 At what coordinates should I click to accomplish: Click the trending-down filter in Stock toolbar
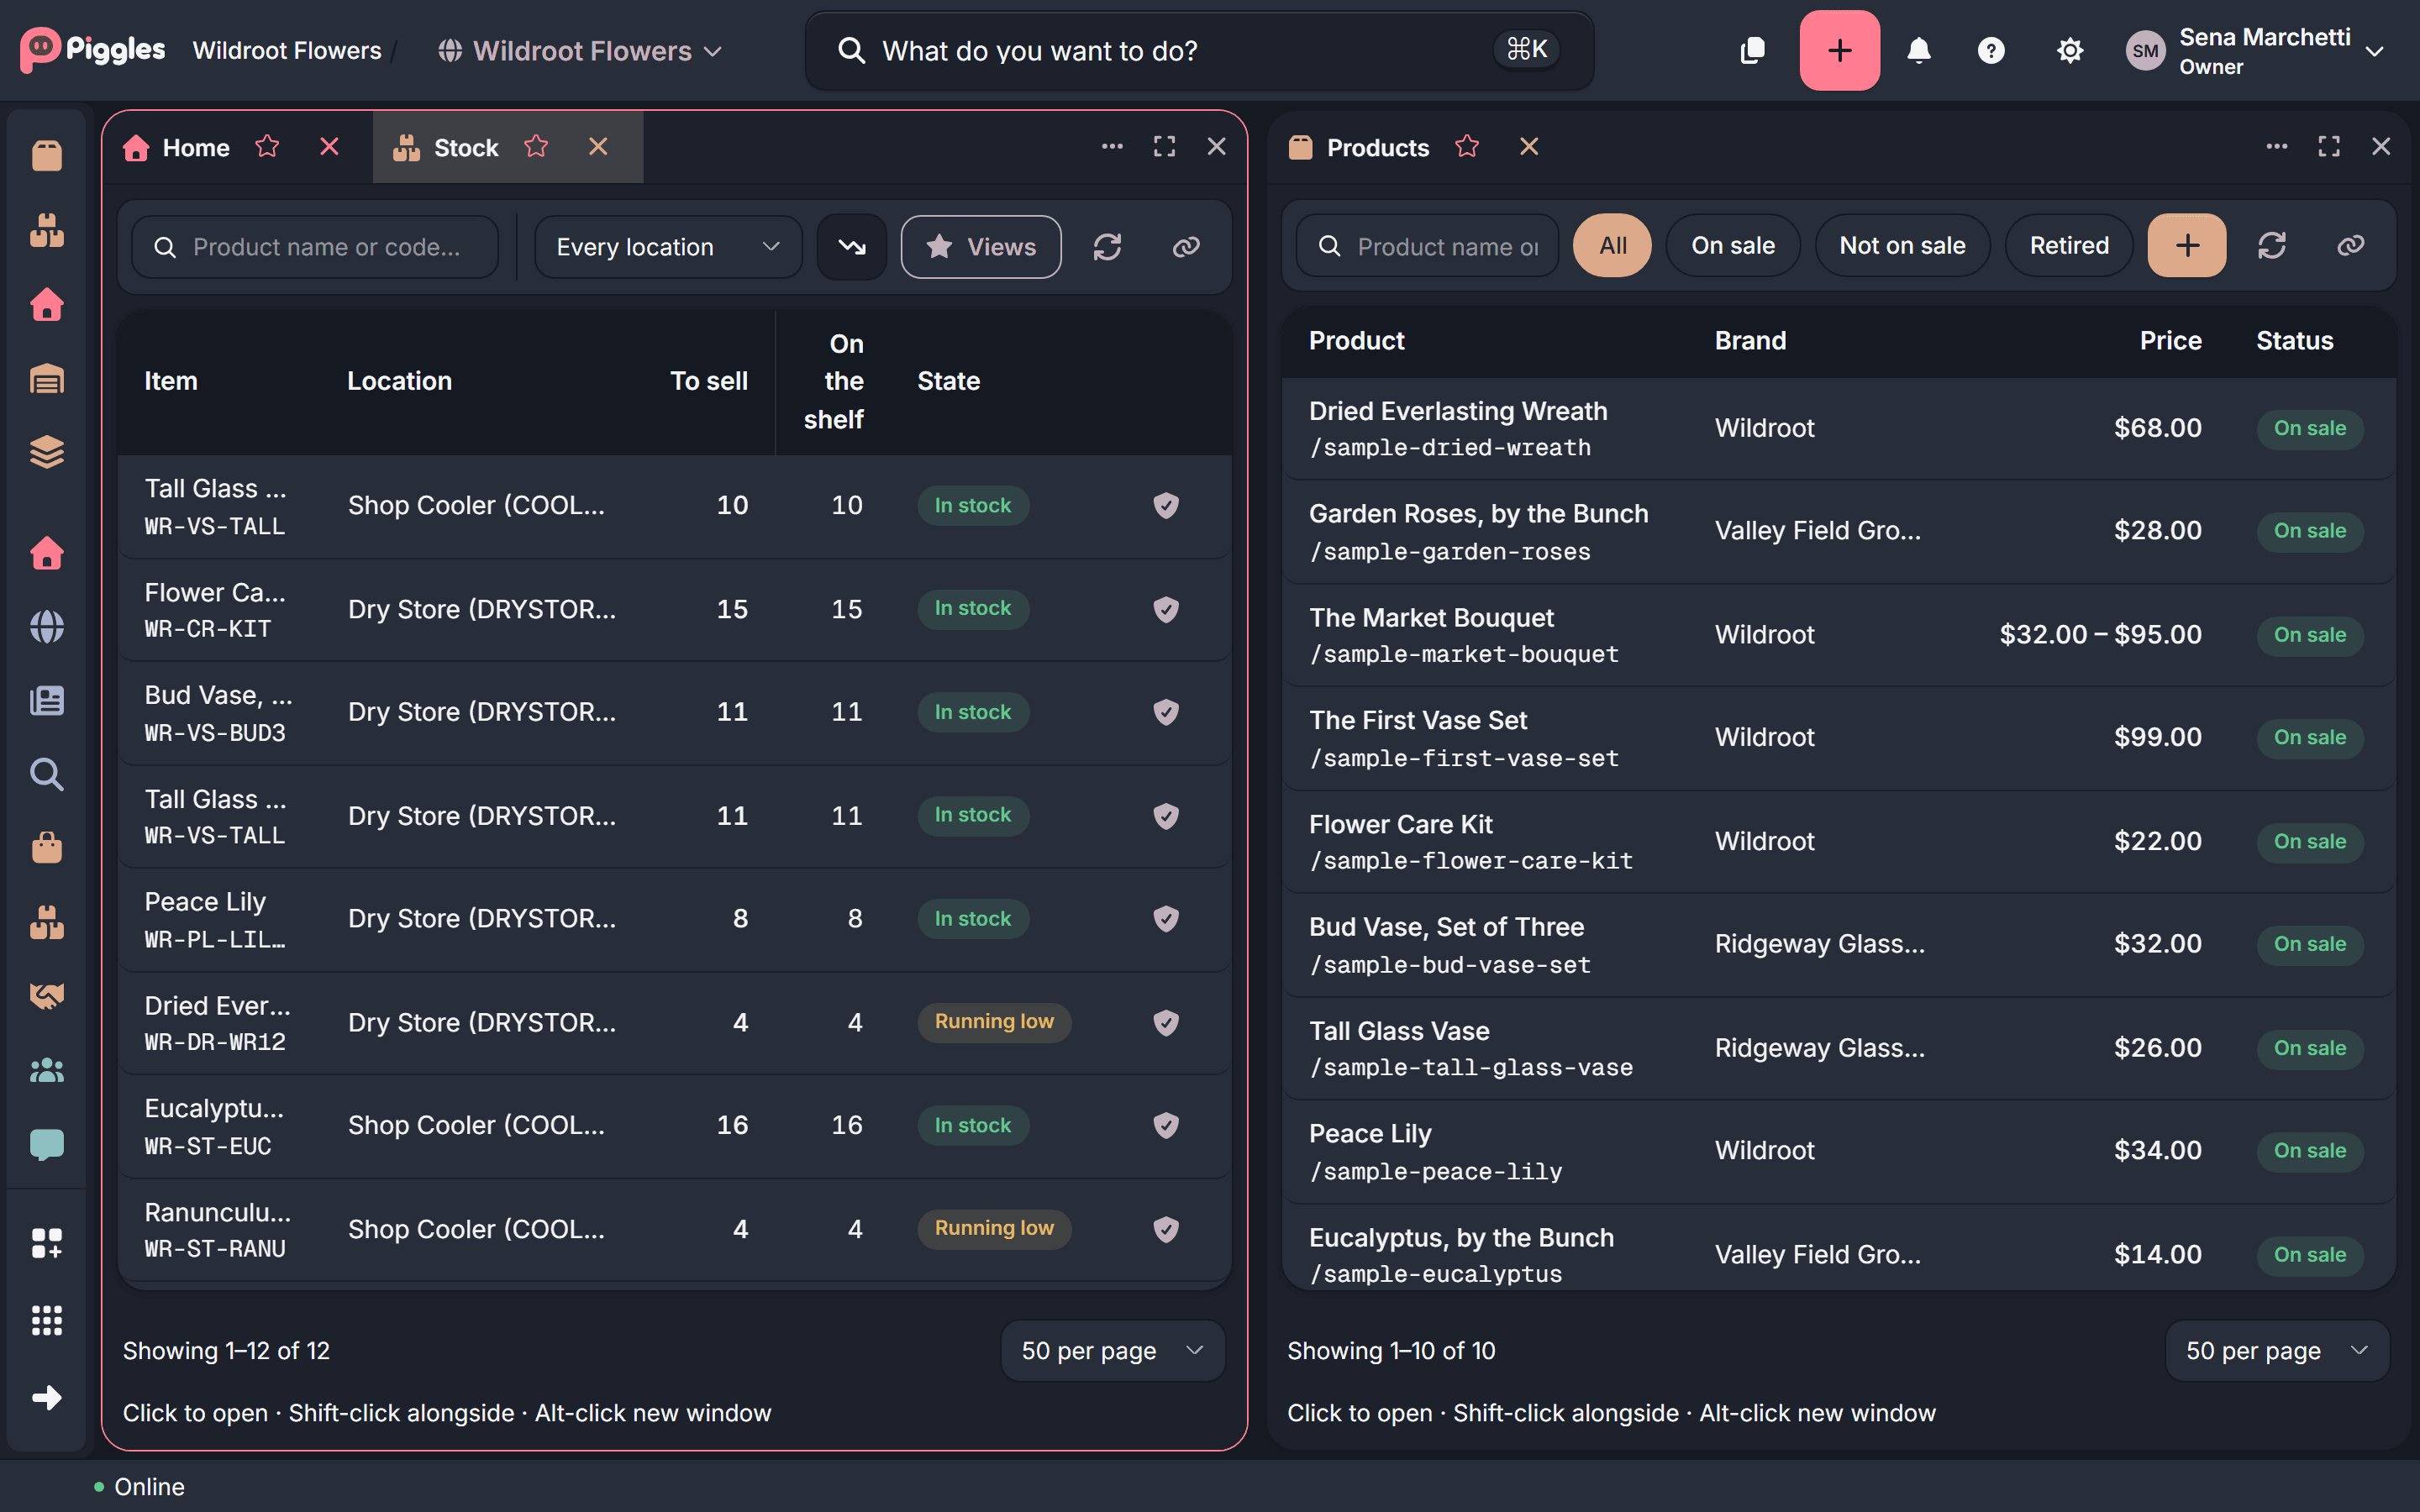[x=852, y=247]
